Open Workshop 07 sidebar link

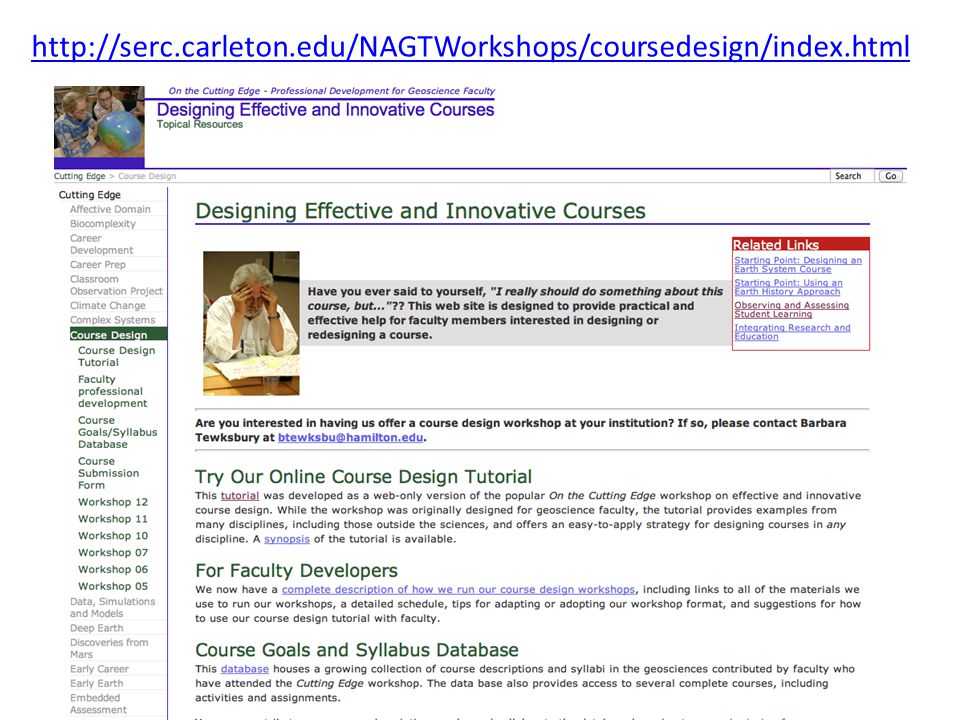pos(113,553)
